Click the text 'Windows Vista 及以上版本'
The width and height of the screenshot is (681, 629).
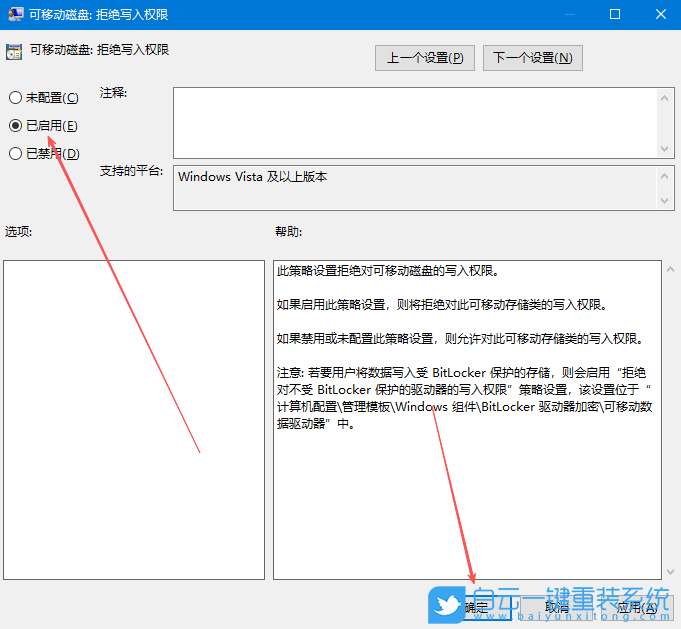252,177
